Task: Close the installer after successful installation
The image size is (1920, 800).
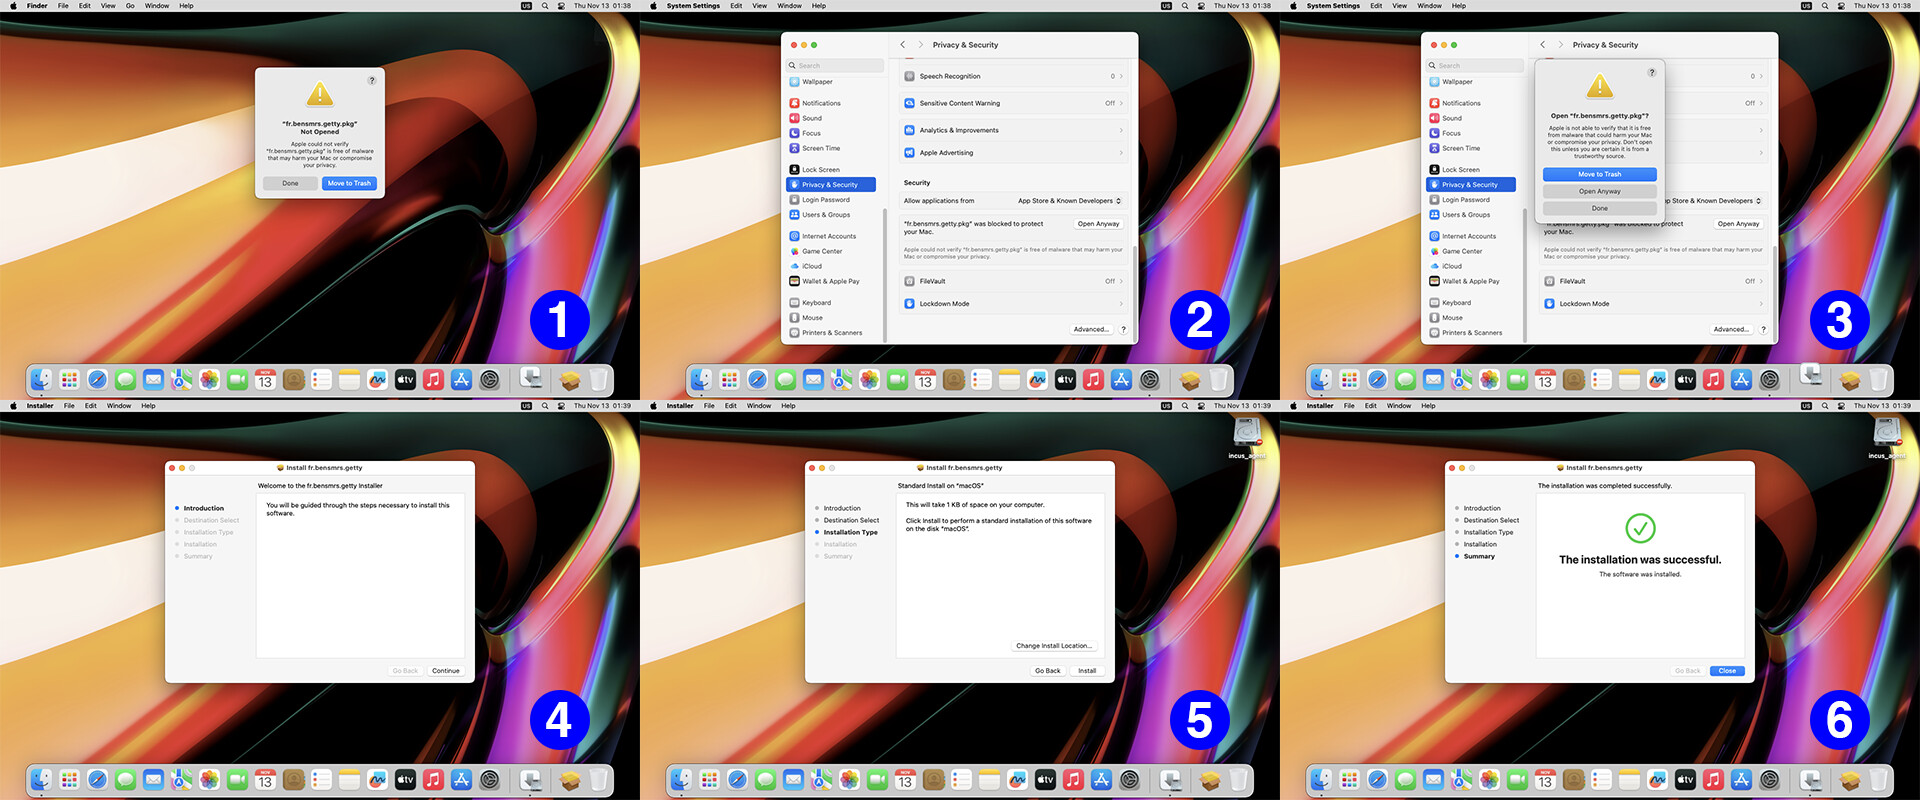Action: tap(1727, 671)
